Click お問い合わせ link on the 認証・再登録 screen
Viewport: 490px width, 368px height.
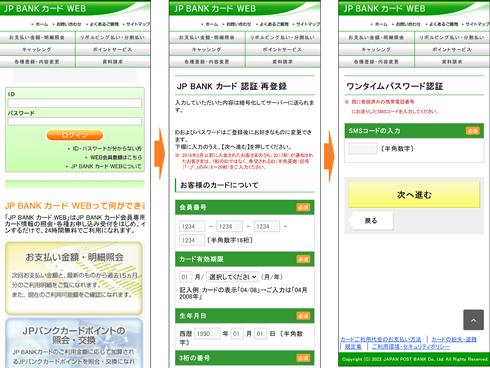[239, 24]
